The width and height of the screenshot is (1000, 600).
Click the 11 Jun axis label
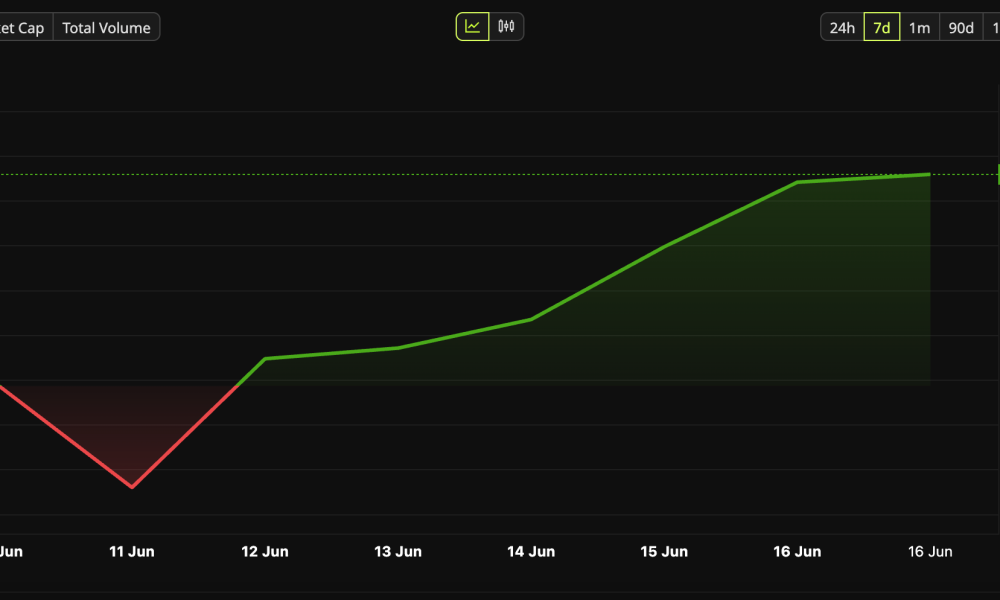coord(132,552)
